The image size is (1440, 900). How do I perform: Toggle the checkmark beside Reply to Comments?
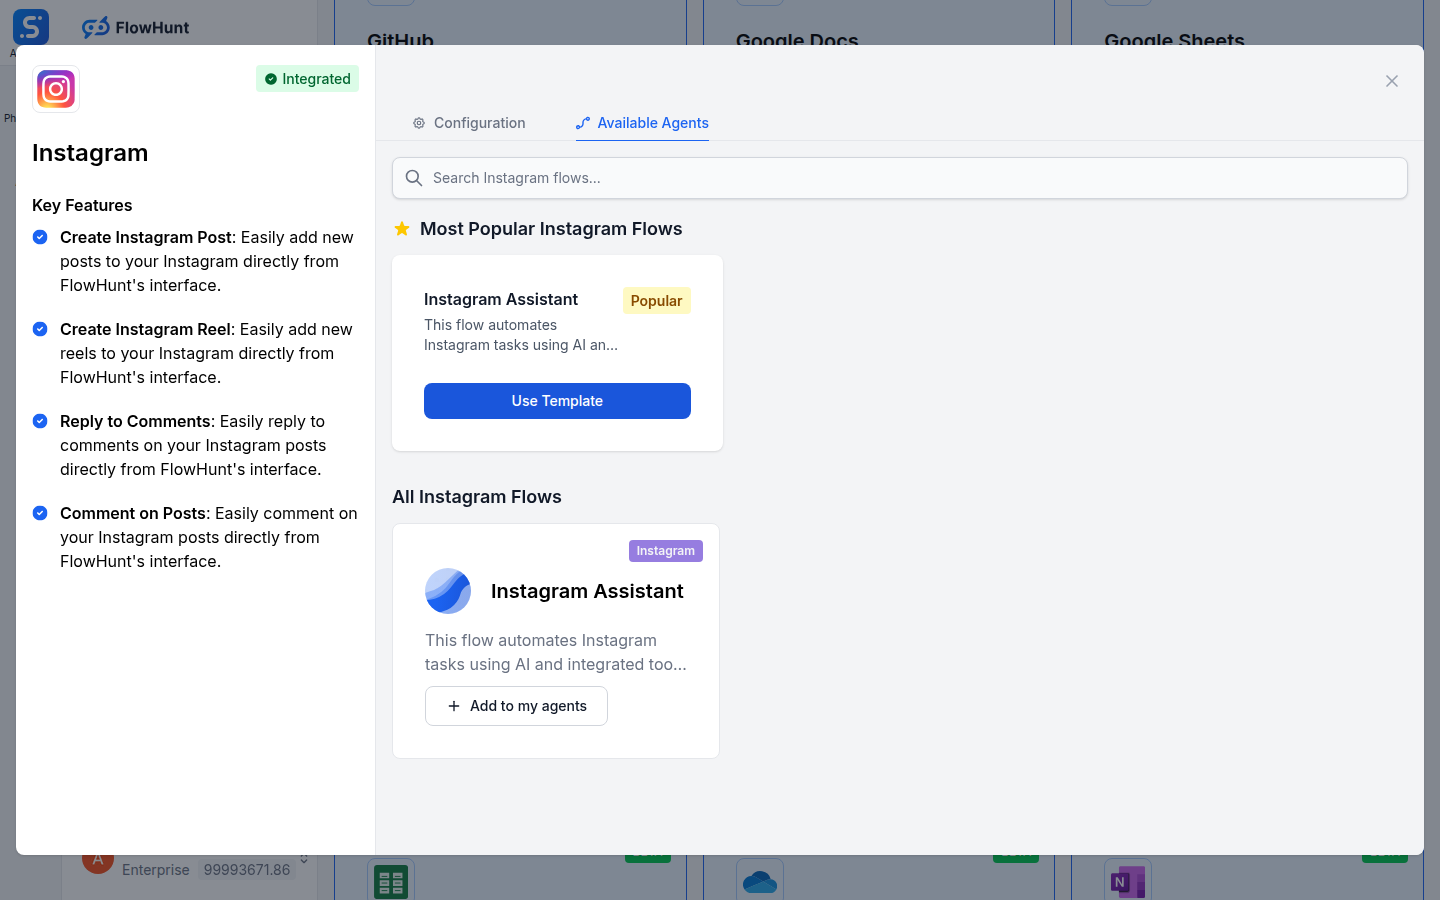39,421
